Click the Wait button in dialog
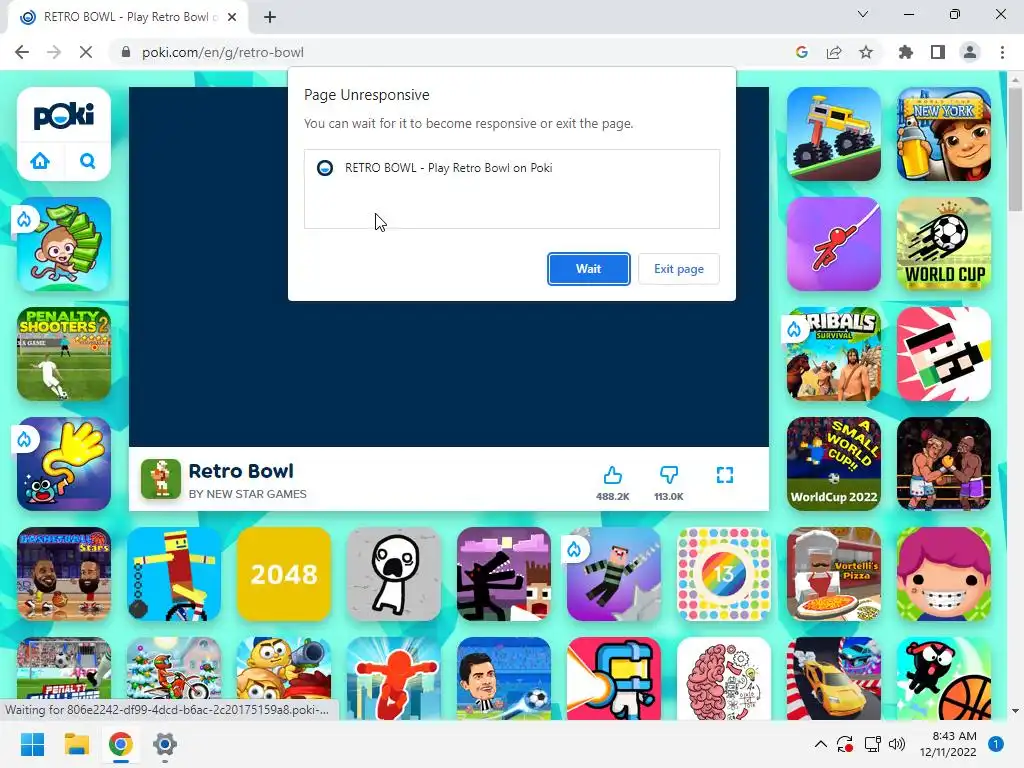Screen dimensions: 1024x768 click(588, 269)
